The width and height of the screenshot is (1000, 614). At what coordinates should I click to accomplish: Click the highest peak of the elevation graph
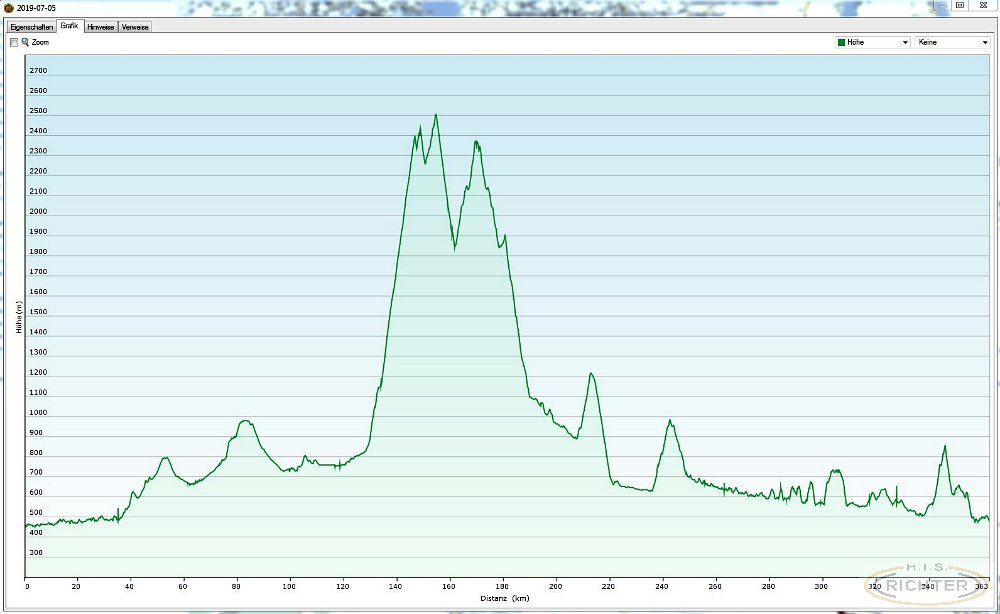click(435, 115)
